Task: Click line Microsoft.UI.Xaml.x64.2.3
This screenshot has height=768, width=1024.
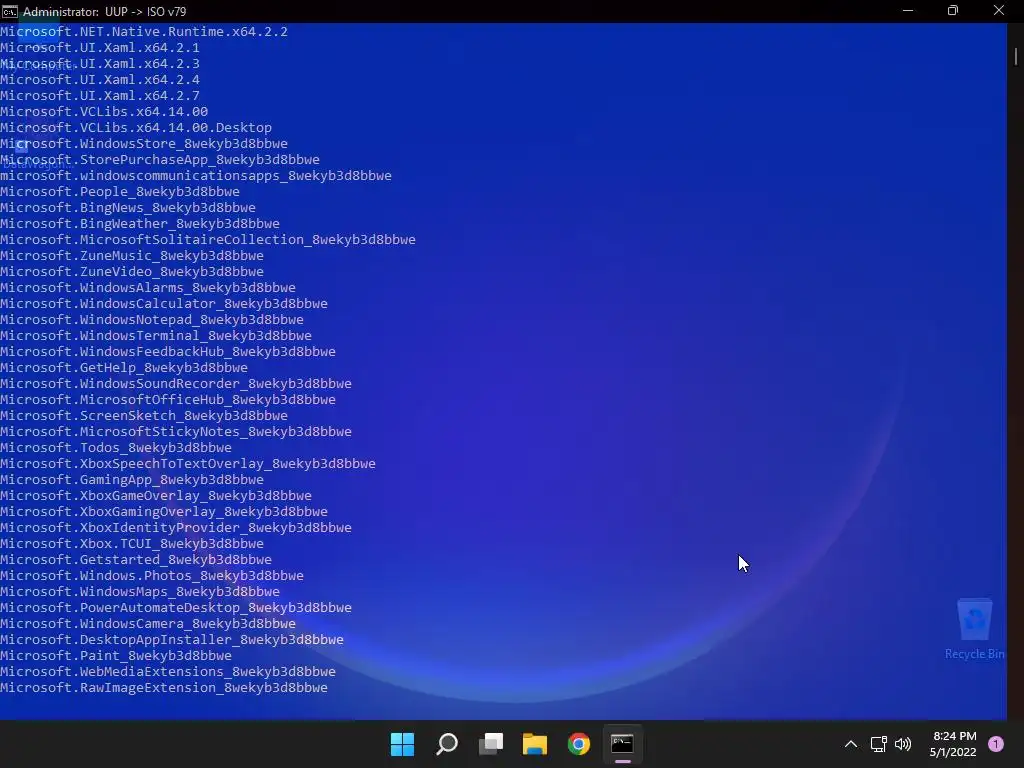Action: point(100,63)
